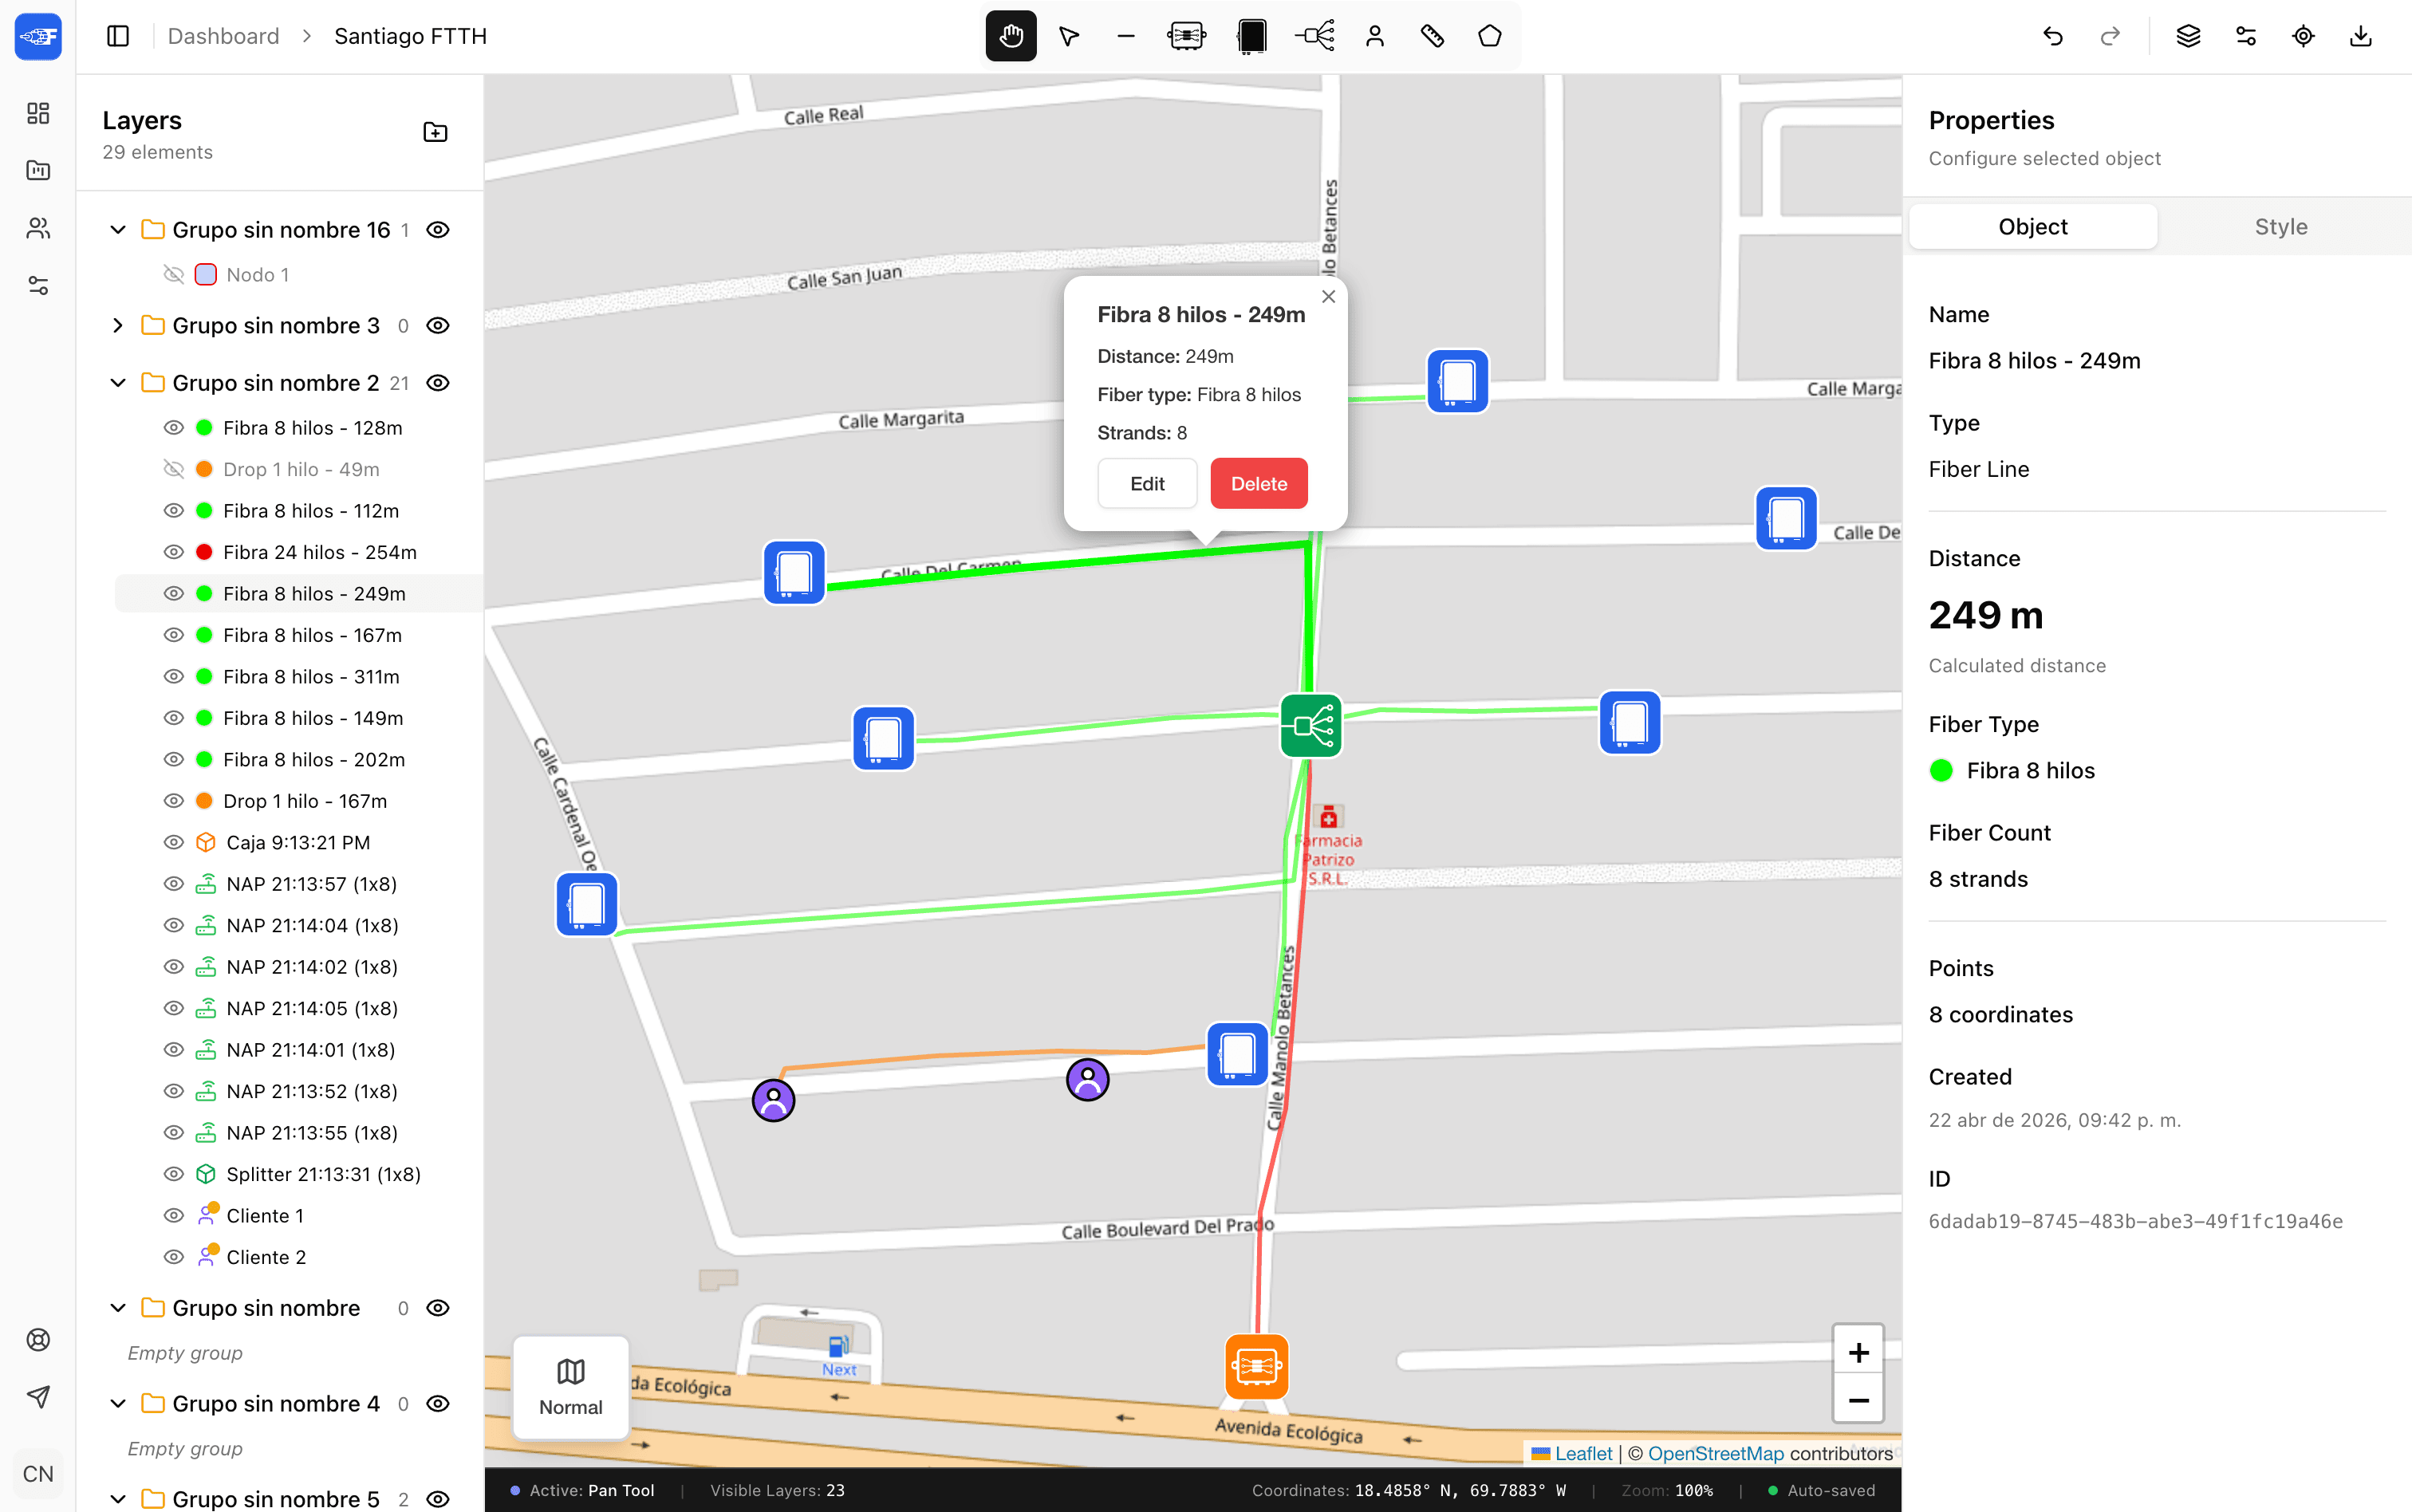Toggle visibility of Grupo sin nombre 2
The height and width of the screenshot is (1512, 2412).
pyautogui.click(x=438, y=383)
